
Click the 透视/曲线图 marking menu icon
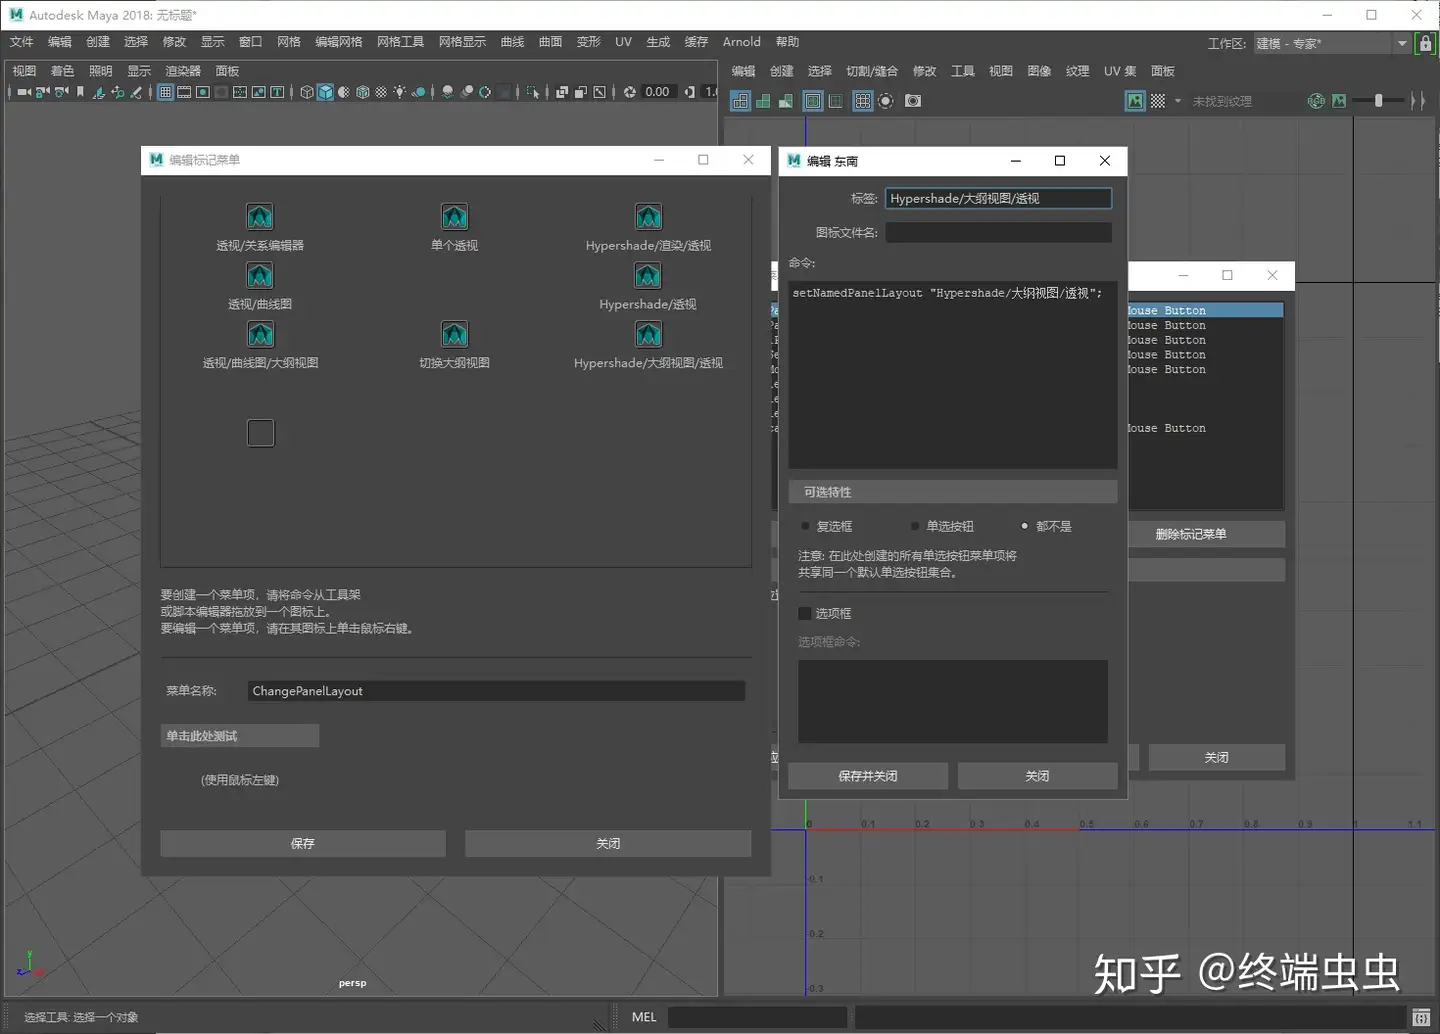click(260, 276)
